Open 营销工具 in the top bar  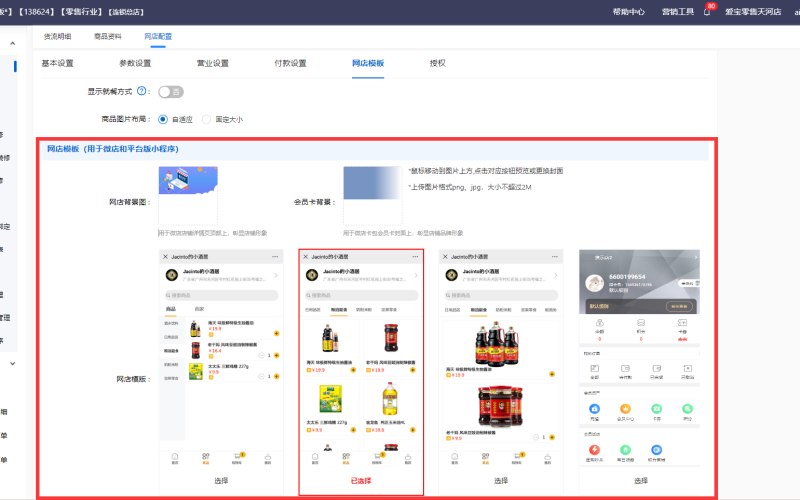(x=678, y=12)
